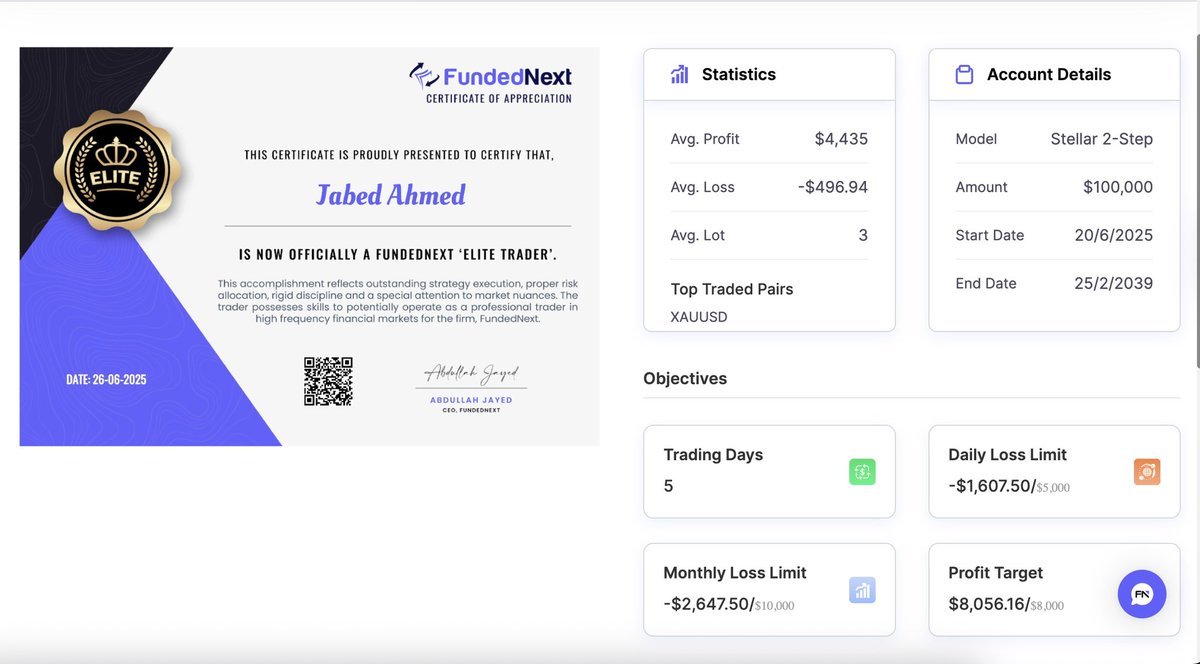Open the FN chat support bubble
Viewport: 1200px width, 664px height.
[x=1142, y=594]
